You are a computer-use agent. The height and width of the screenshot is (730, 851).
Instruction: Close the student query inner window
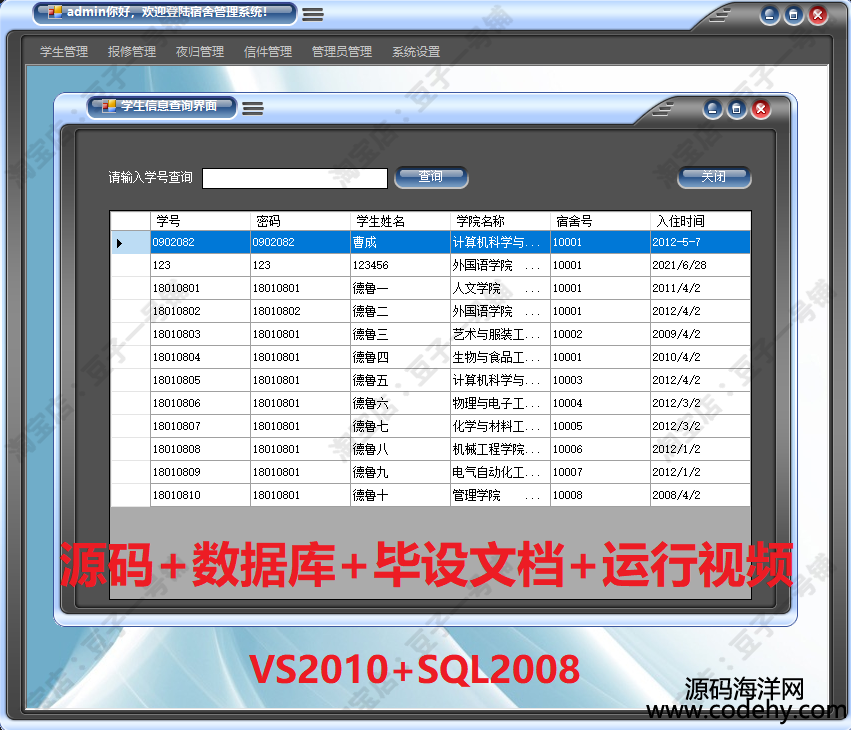pyautogui.click(x=761, y=109)
